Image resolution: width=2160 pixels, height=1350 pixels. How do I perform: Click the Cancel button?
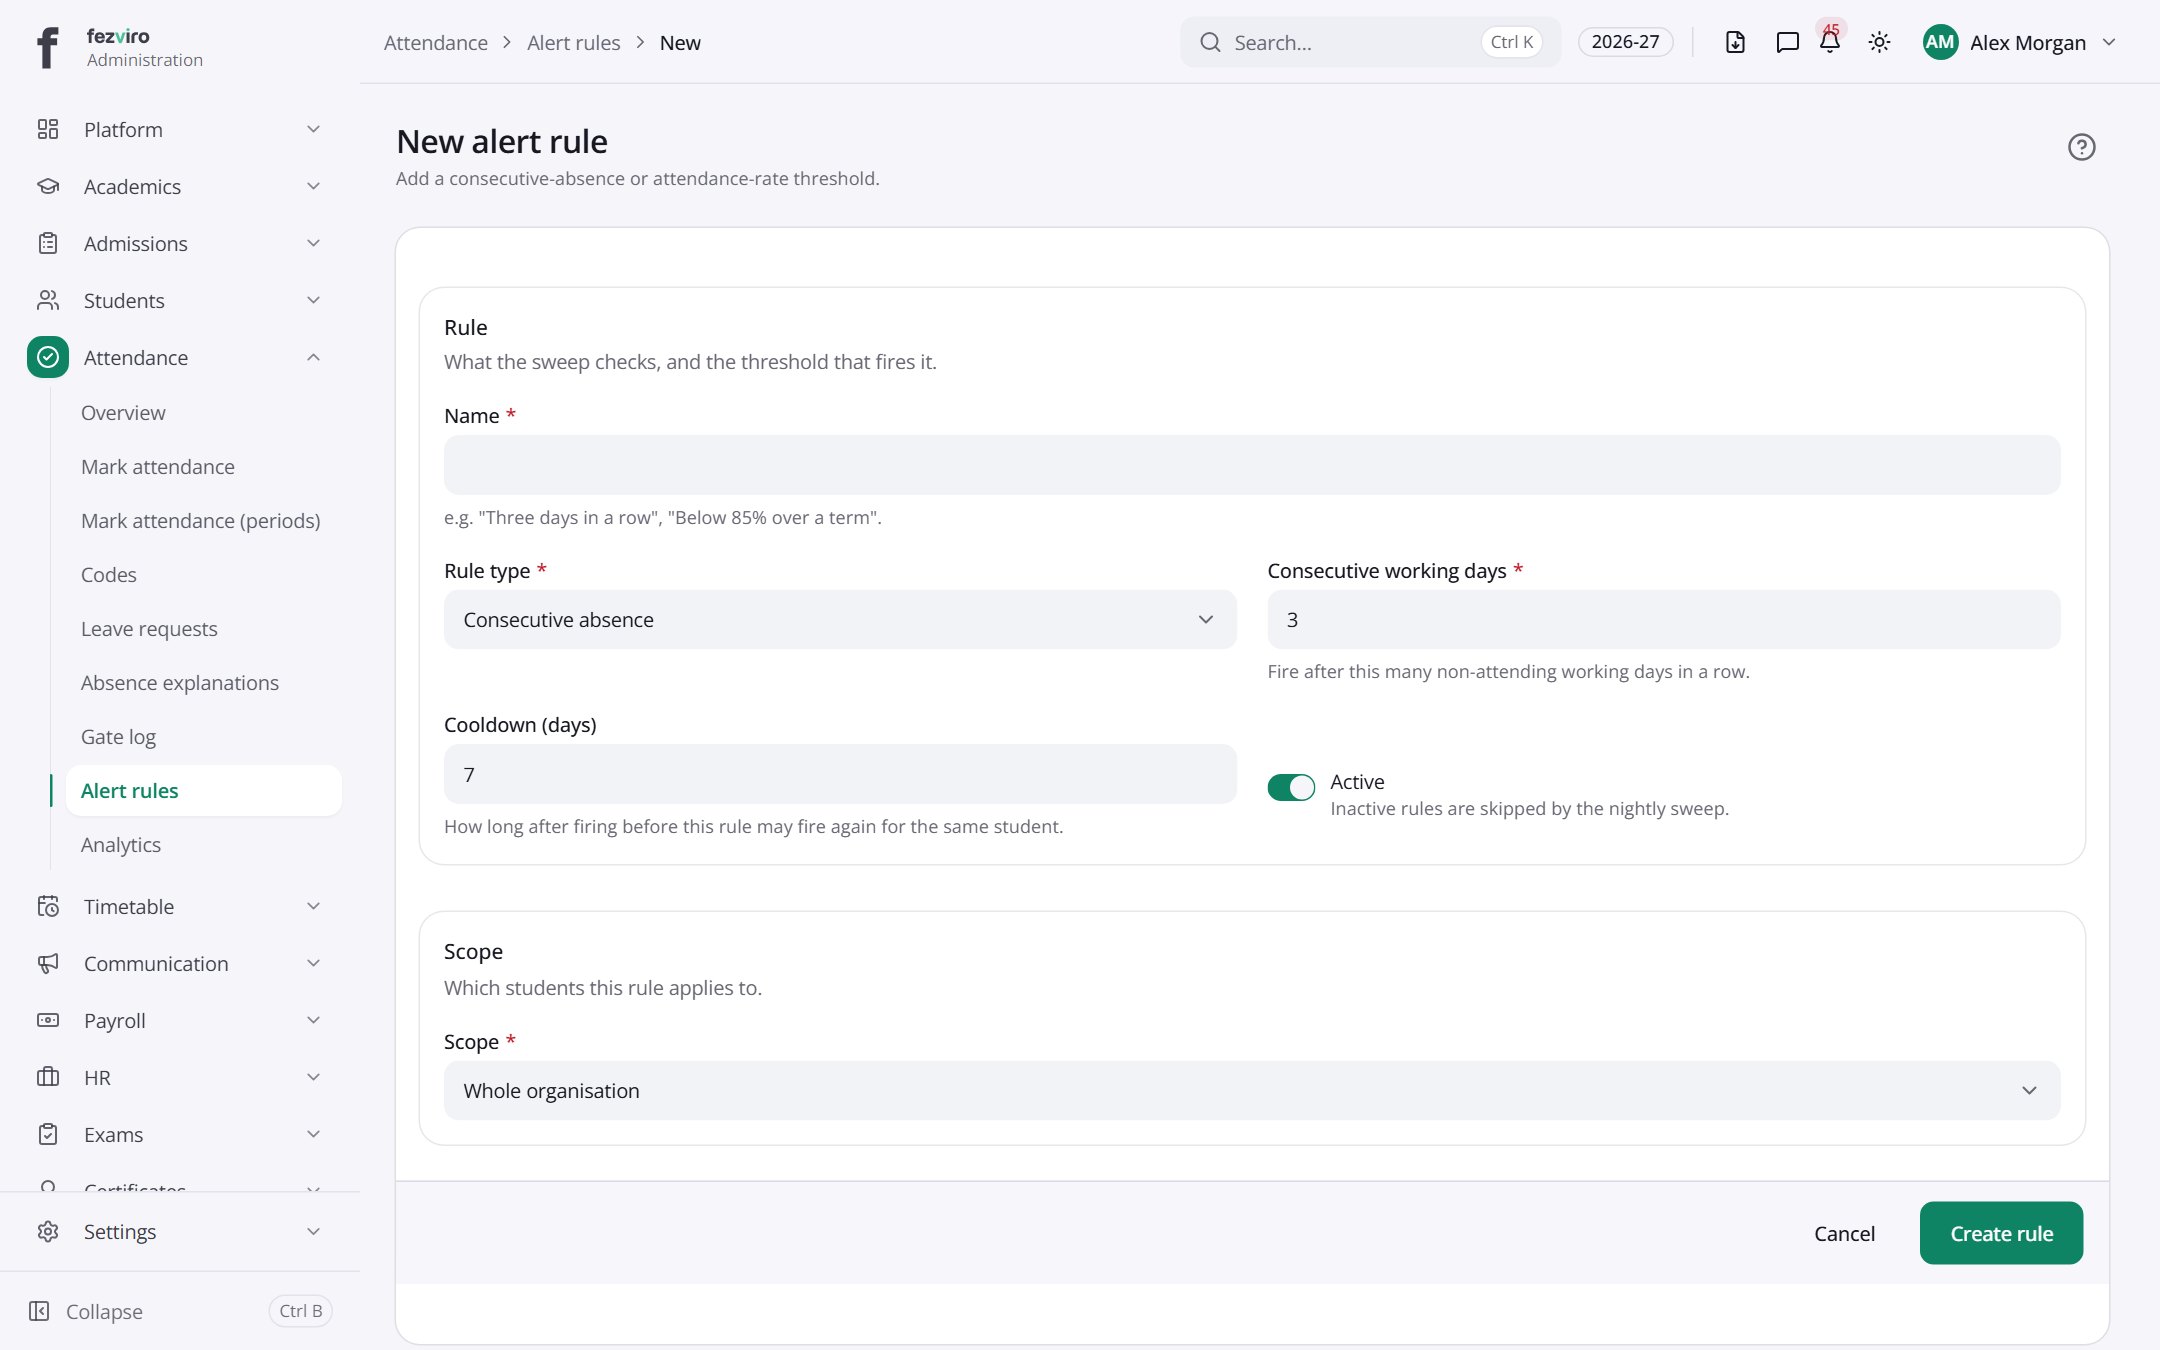(x=1844, y=1233)
